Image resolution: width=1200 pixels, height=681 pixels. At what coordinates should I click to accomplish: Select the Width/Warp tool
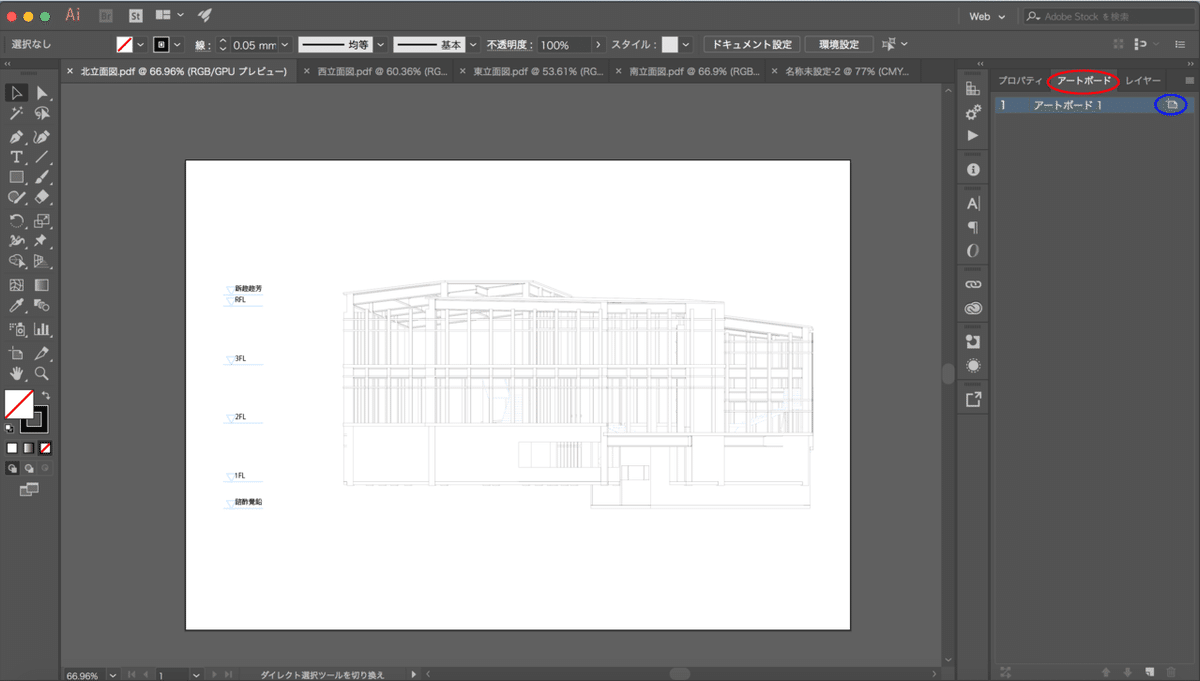tap(17, 242)
